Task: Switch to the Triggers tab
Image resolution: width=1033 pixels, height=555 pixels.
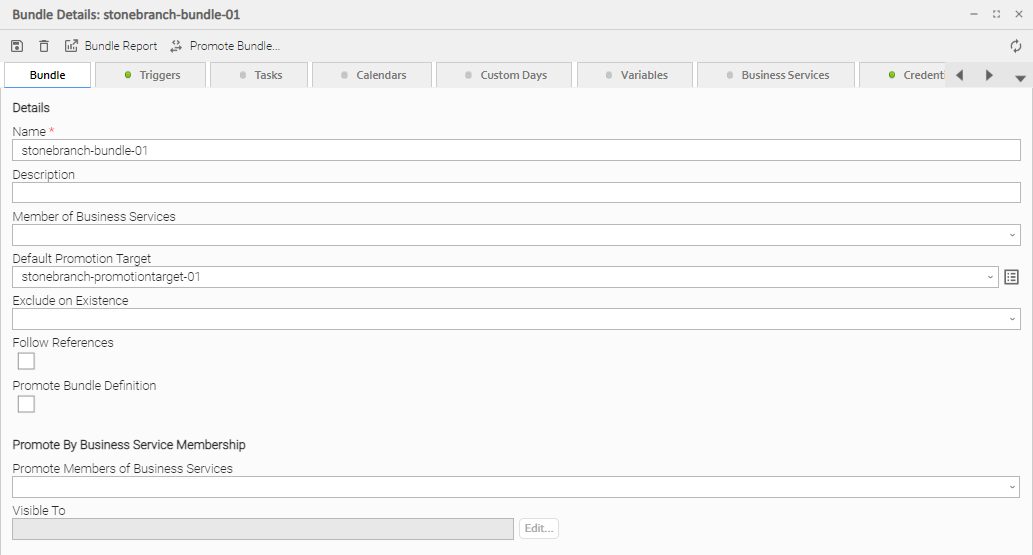Action: tap(151, 75)
